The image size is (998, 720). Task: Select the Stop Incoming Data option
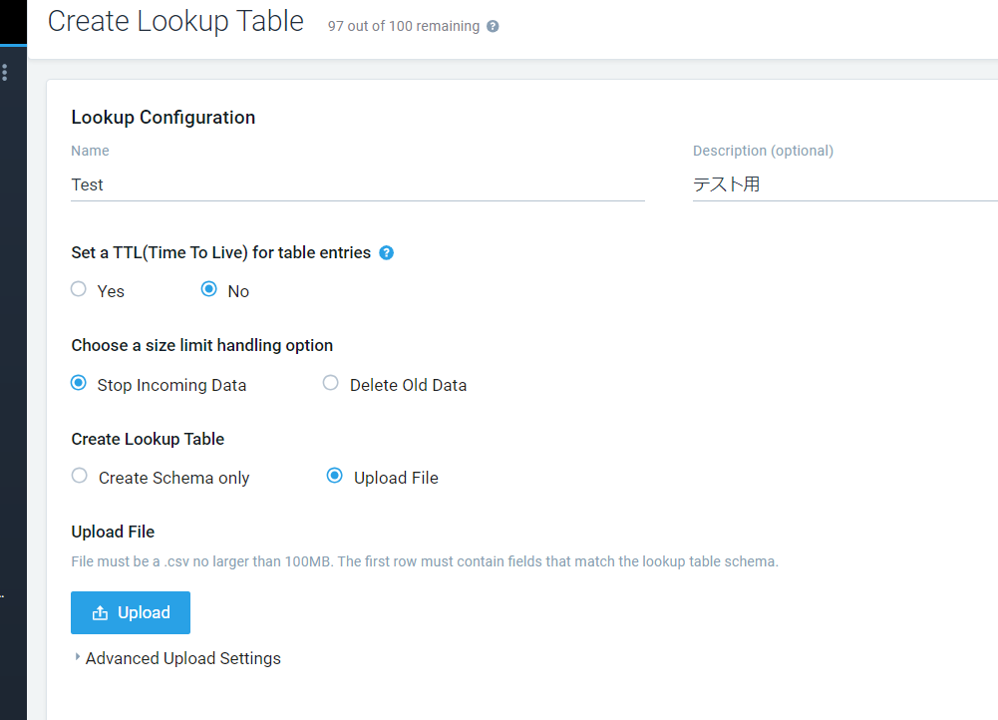coord(79,382)
